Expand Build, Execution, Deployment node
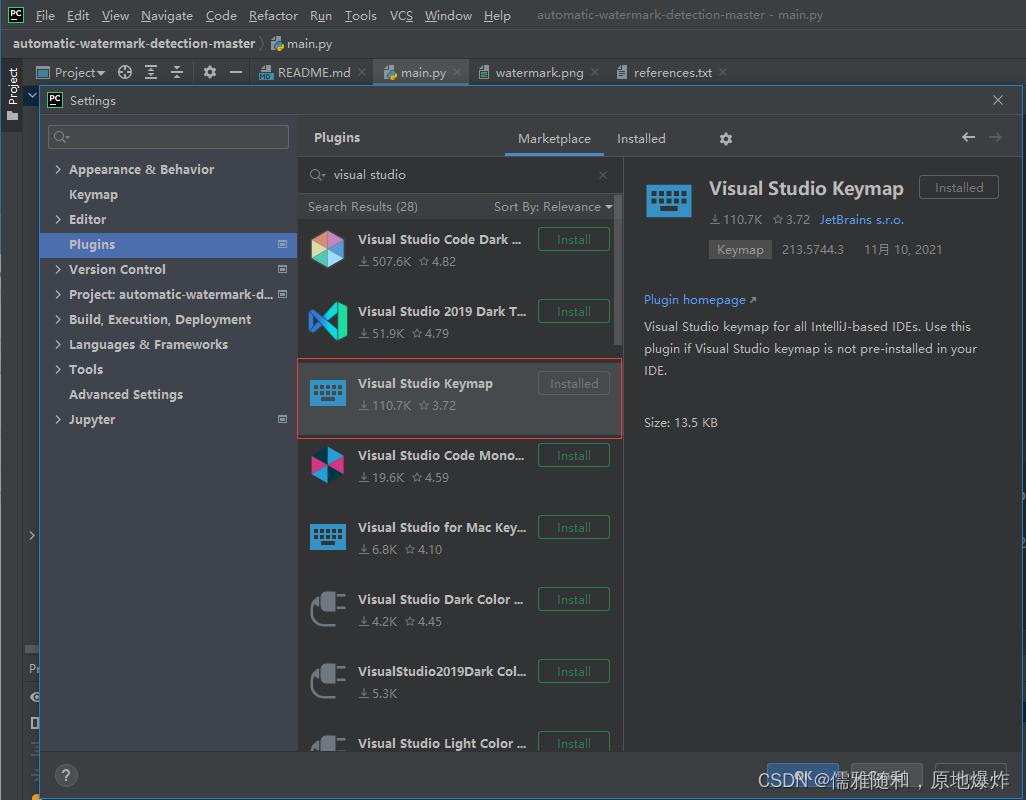Viewport: 1026px width, 800px height. [58, 319]
